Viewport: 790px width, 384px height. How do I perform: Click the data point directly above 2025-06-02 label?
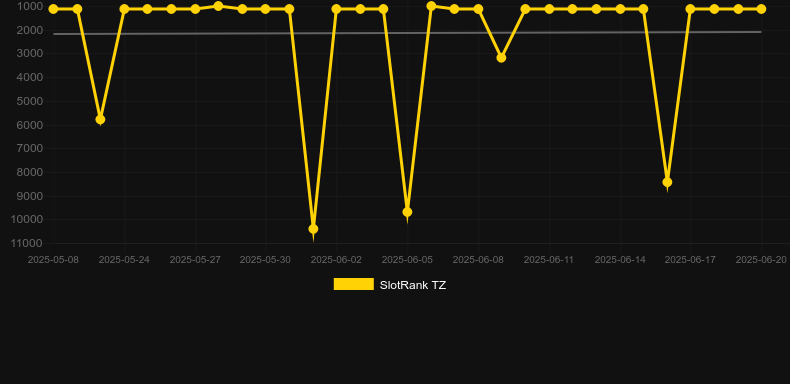point(337,9)
